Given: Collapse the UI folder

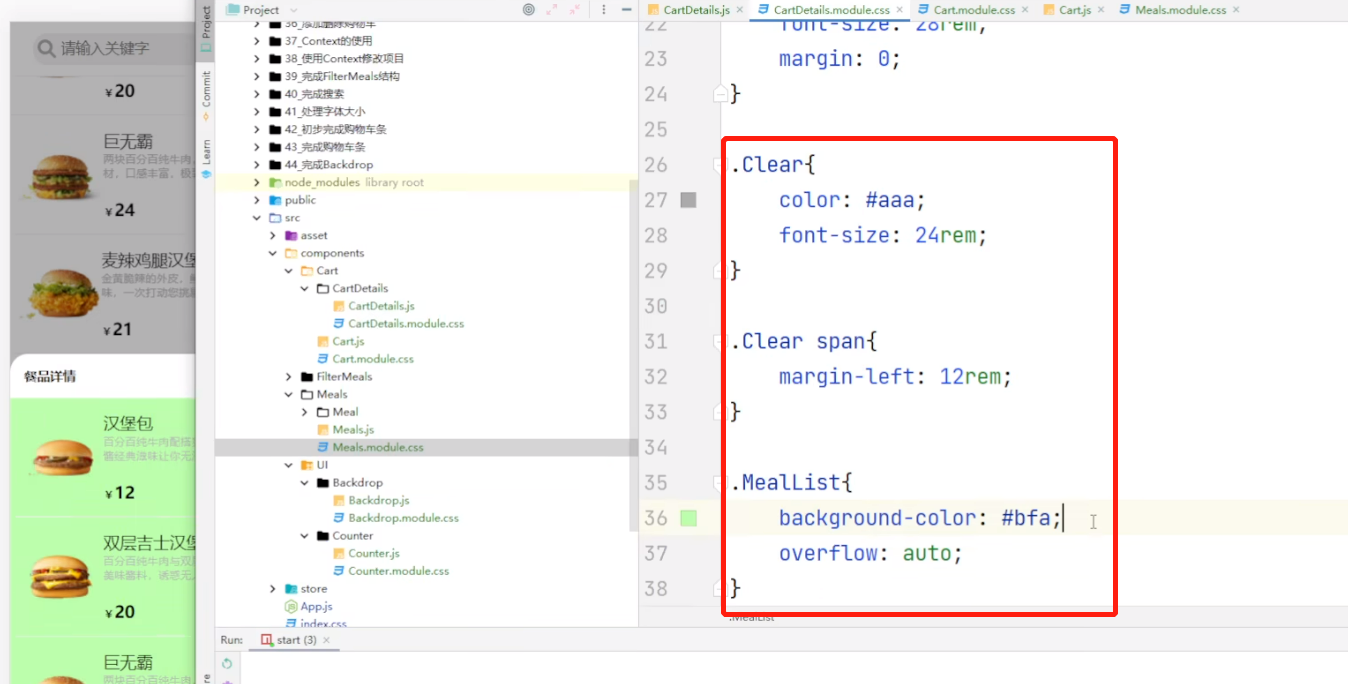Looking at the screenshot, I should [289, 465].
